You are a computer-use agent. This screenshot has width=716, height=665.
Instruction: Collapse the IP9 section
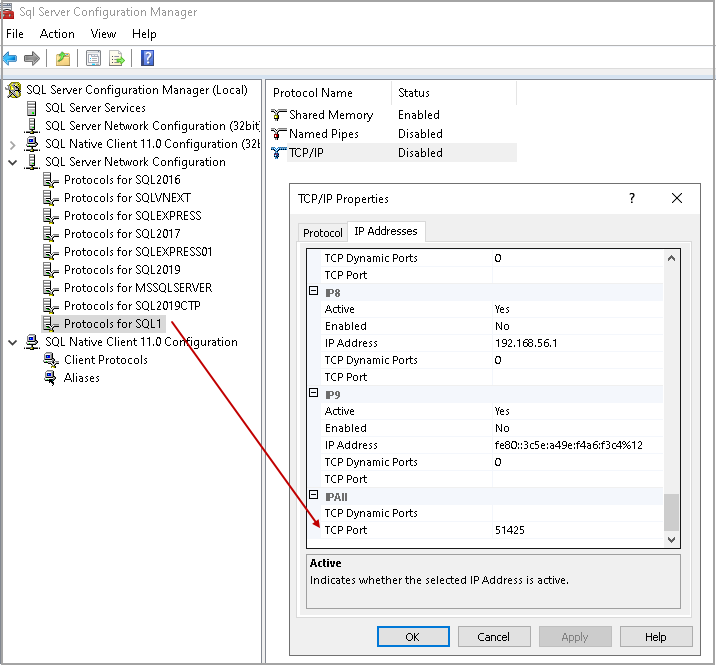[313, 393]
